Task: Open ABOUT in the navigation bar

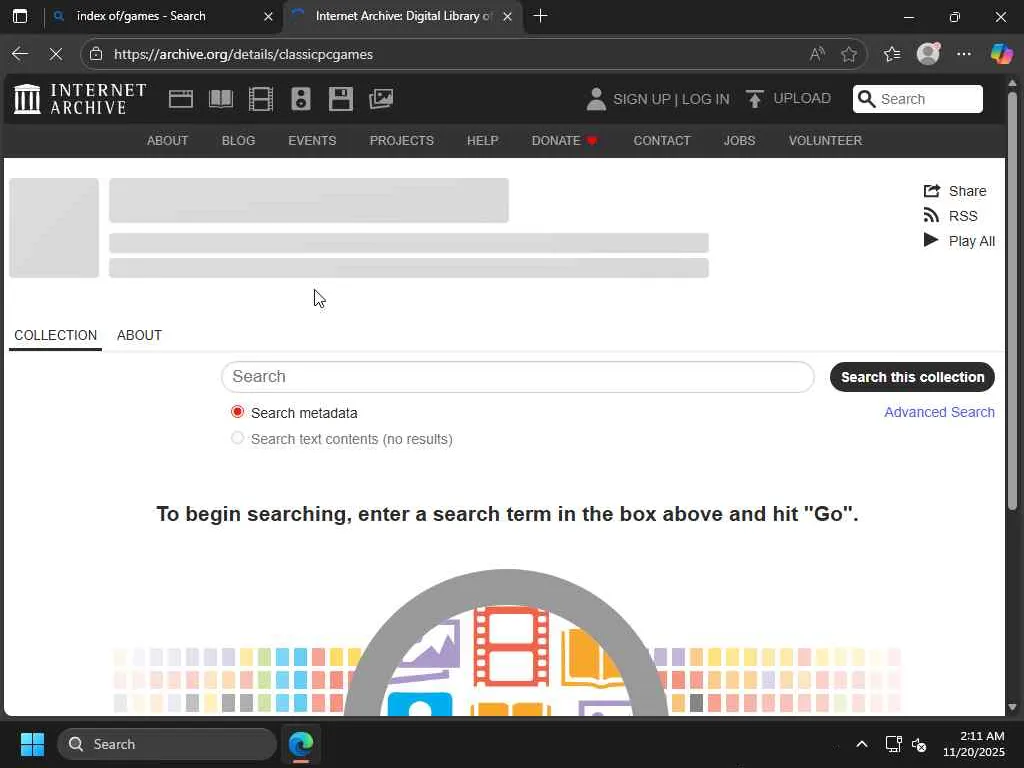Action: (167, 140)
